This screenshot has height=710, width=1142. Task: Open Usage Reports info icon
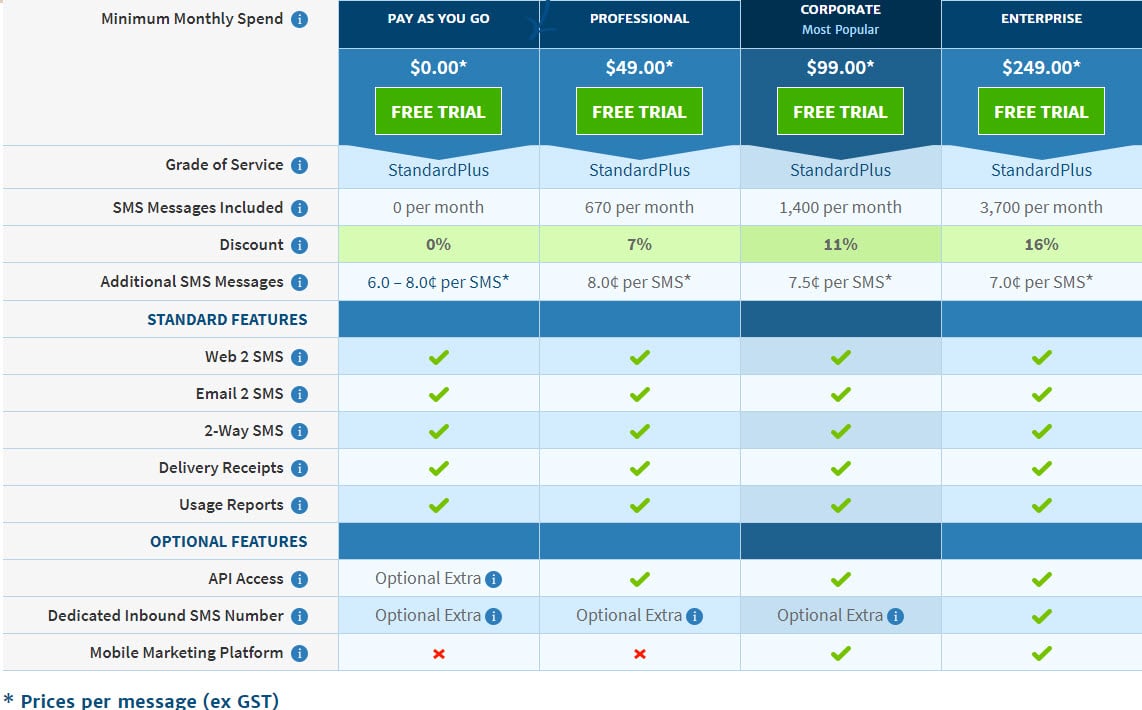tap(299, 505)
